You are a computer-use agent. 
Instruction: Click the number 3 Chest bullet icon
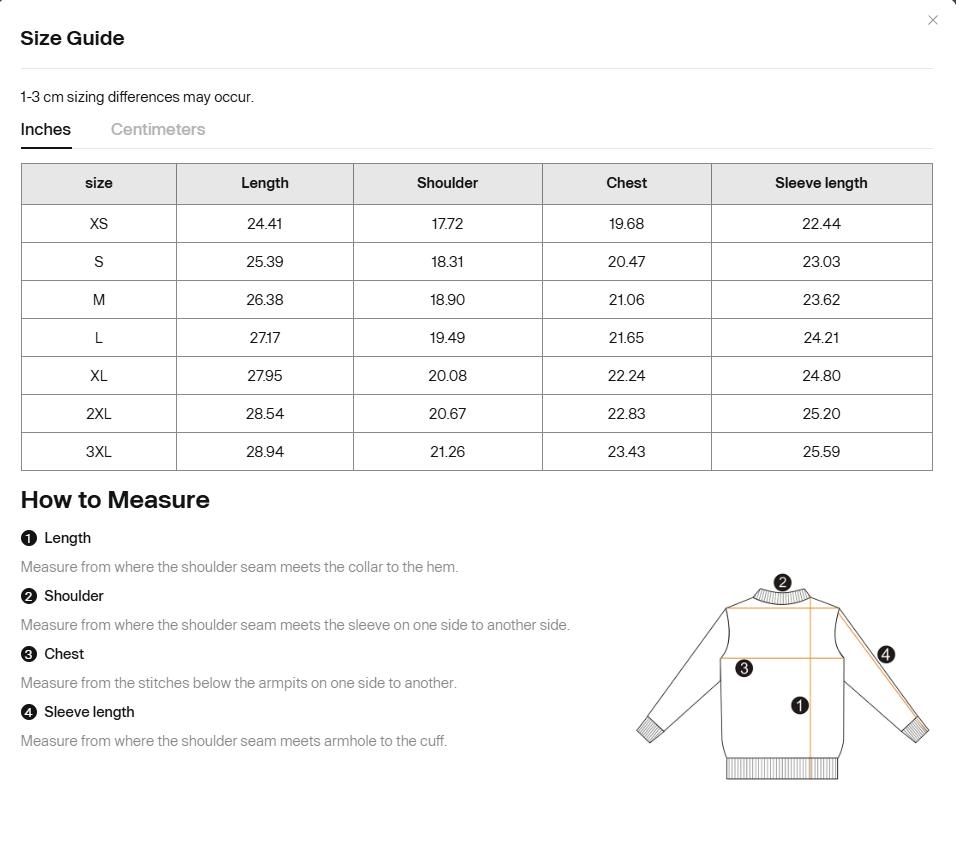pos(29,653)
